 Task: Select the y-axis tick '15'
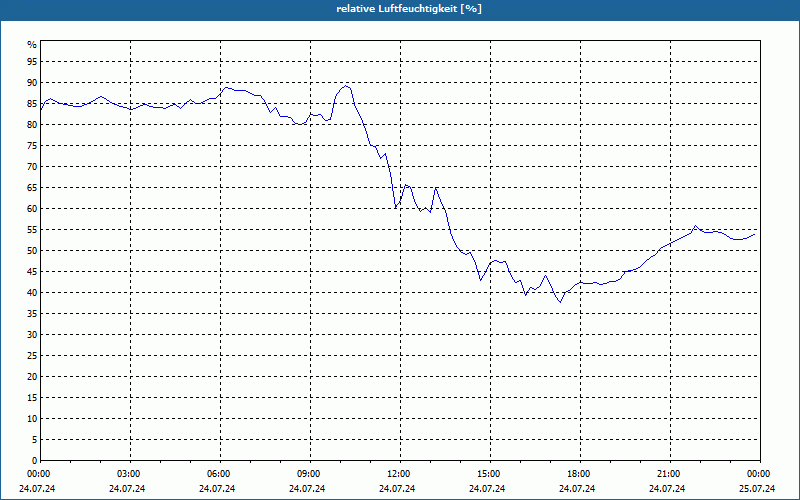click(x=32, y=397)
